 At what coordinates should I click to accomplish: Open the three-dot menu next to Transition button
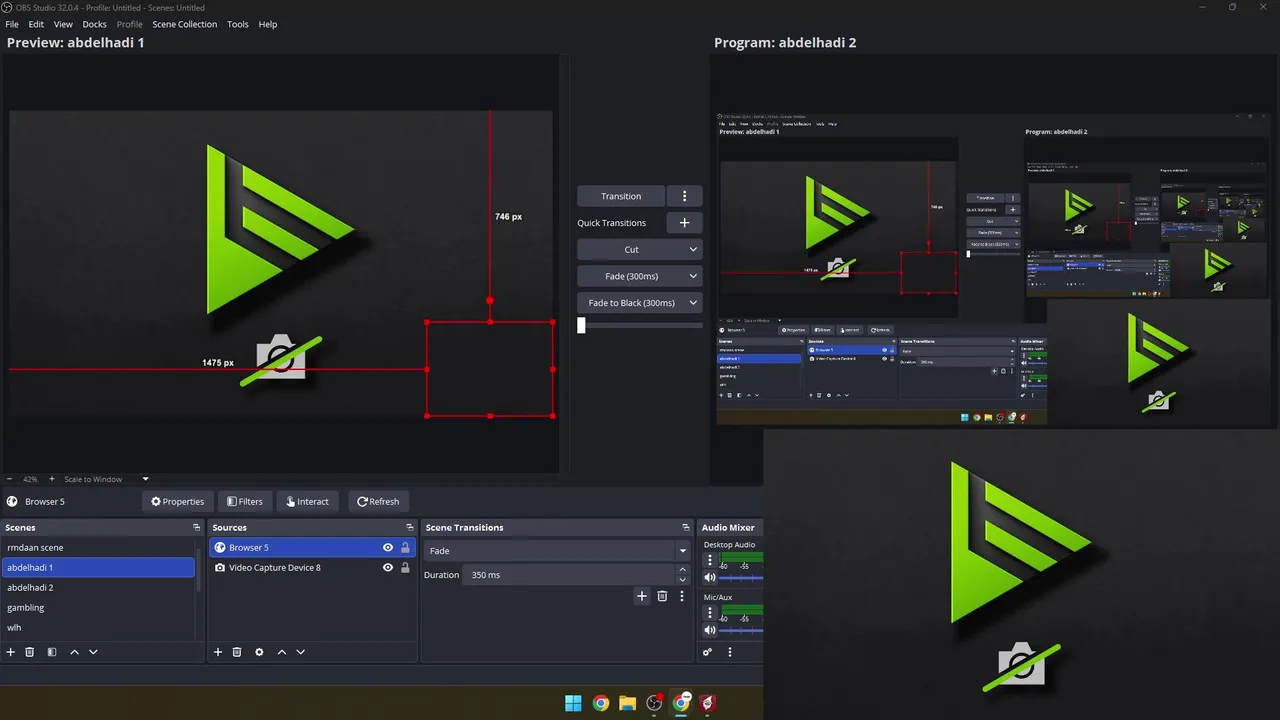point(685,196)
